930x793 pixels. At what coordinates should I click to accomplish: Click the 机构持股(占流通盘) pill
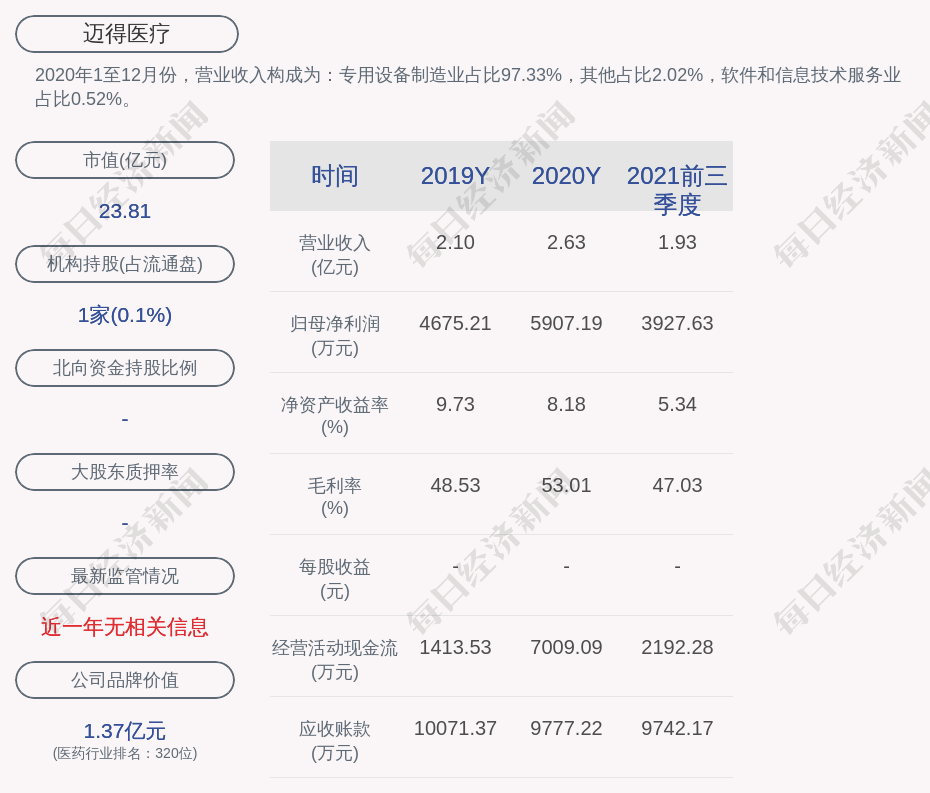(x=125, y=264)
